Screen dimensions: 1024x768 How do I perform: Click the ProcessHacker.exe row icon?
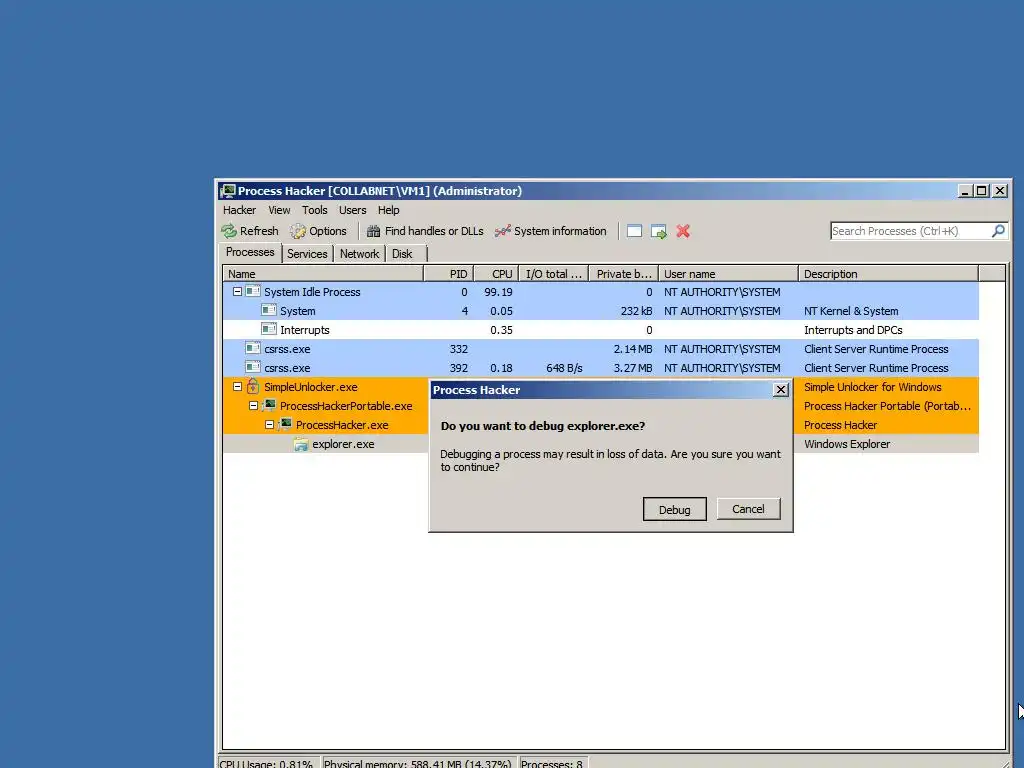pos(285,424)
